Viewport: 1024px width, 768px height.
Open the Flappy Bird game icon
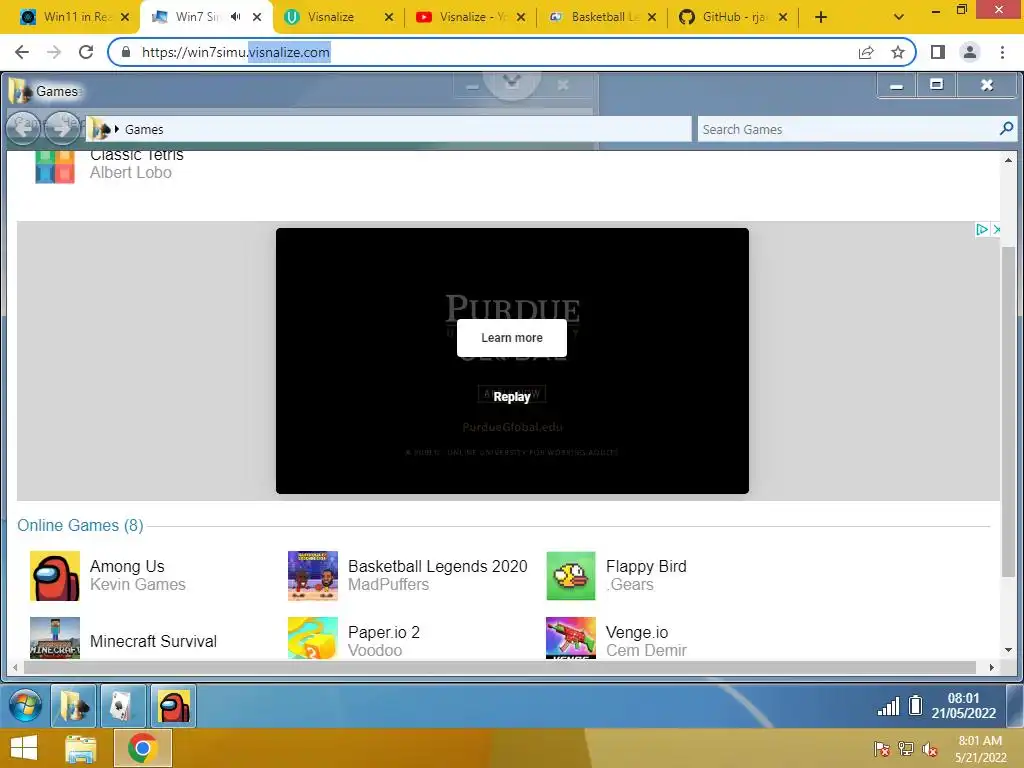[571, 576]
